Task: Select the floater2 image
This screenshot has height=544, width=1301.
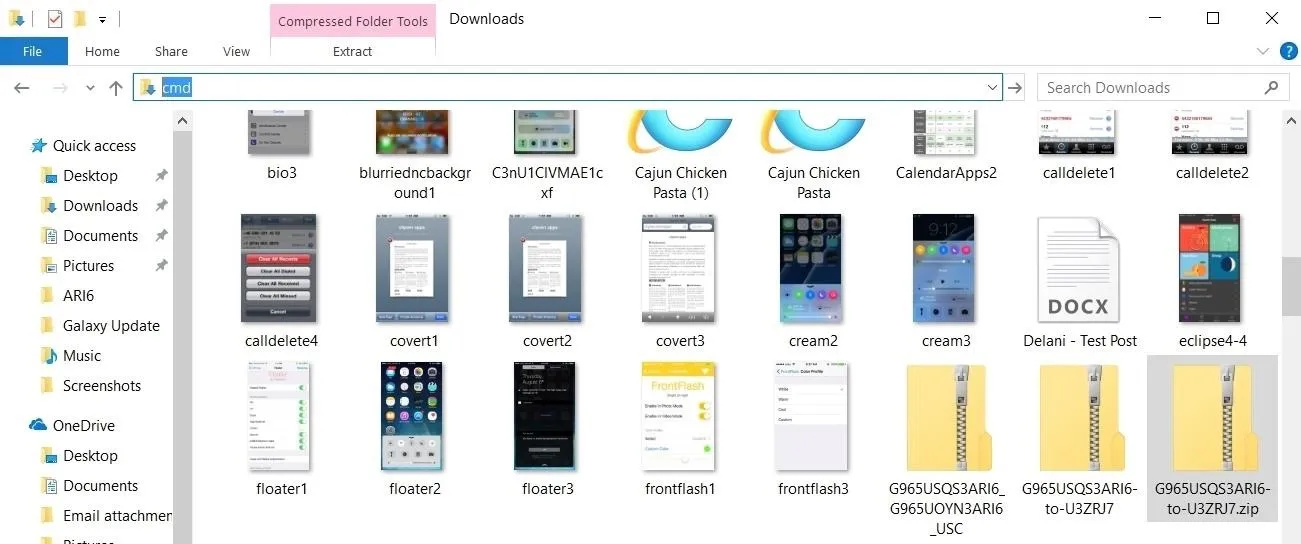Action: tap(414, 430)
